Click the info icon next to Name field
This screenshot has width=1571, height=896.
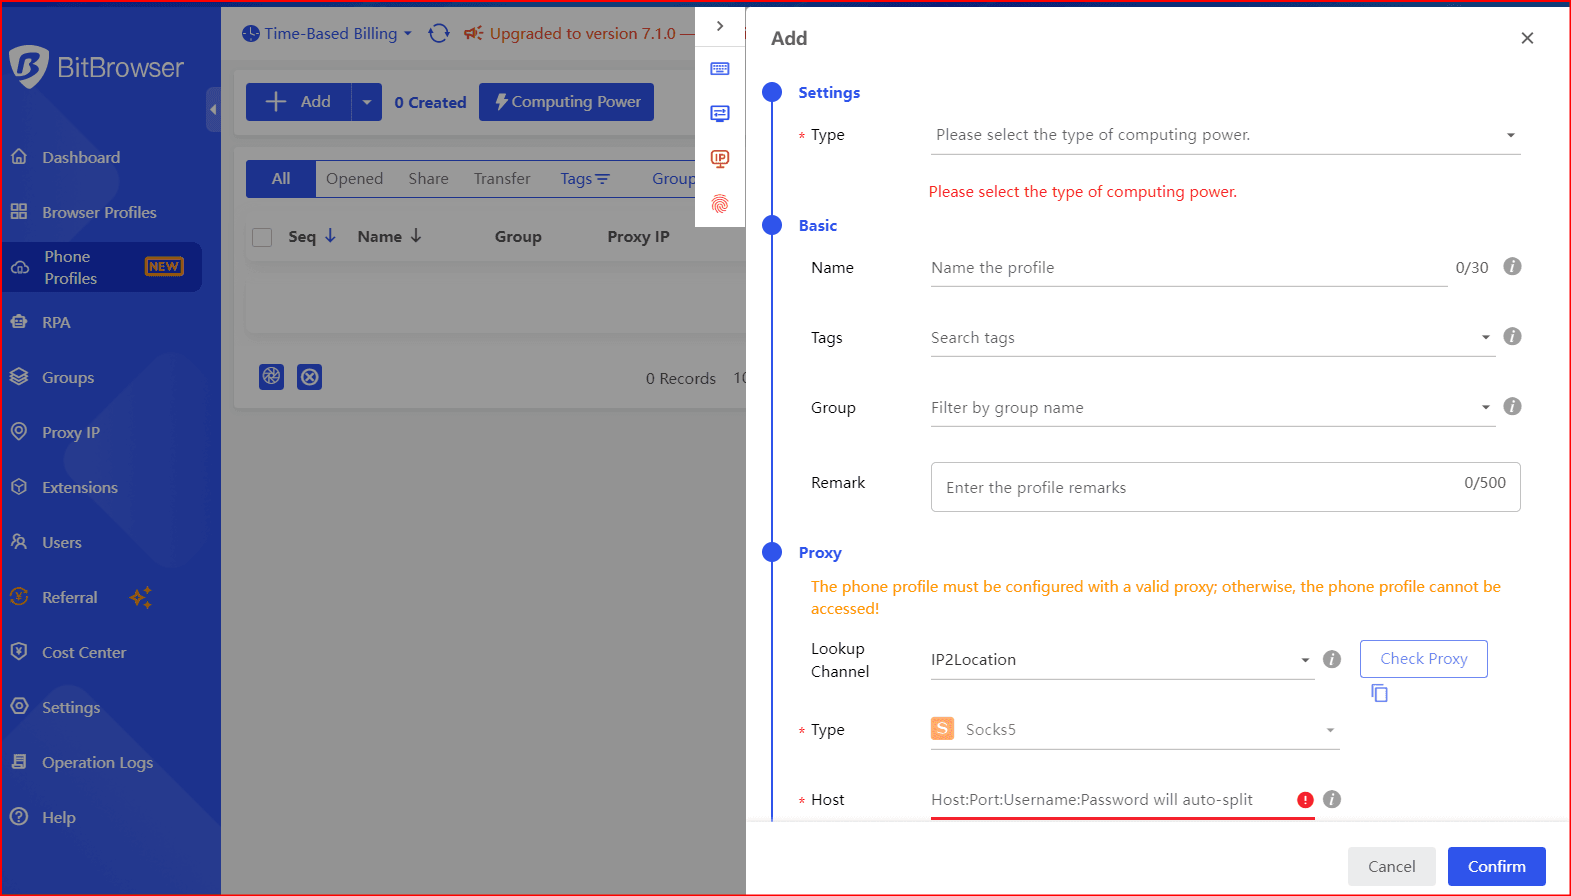point(1512,267)
